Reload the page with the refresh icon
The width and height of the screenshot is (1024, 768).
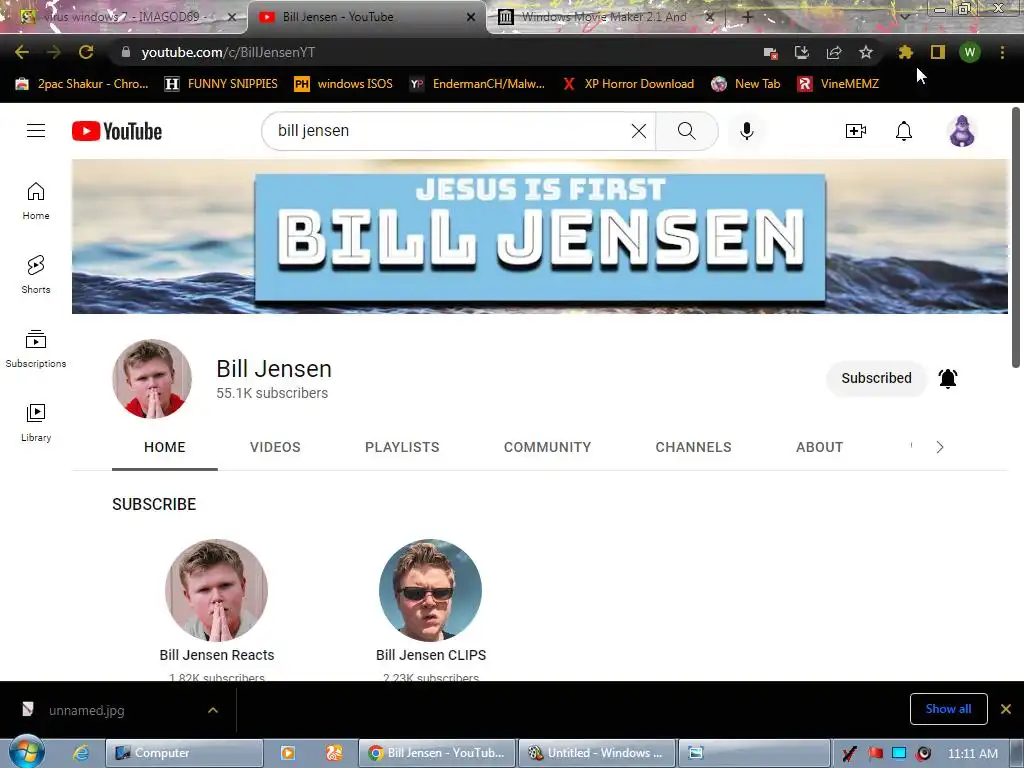click(86, 52)
